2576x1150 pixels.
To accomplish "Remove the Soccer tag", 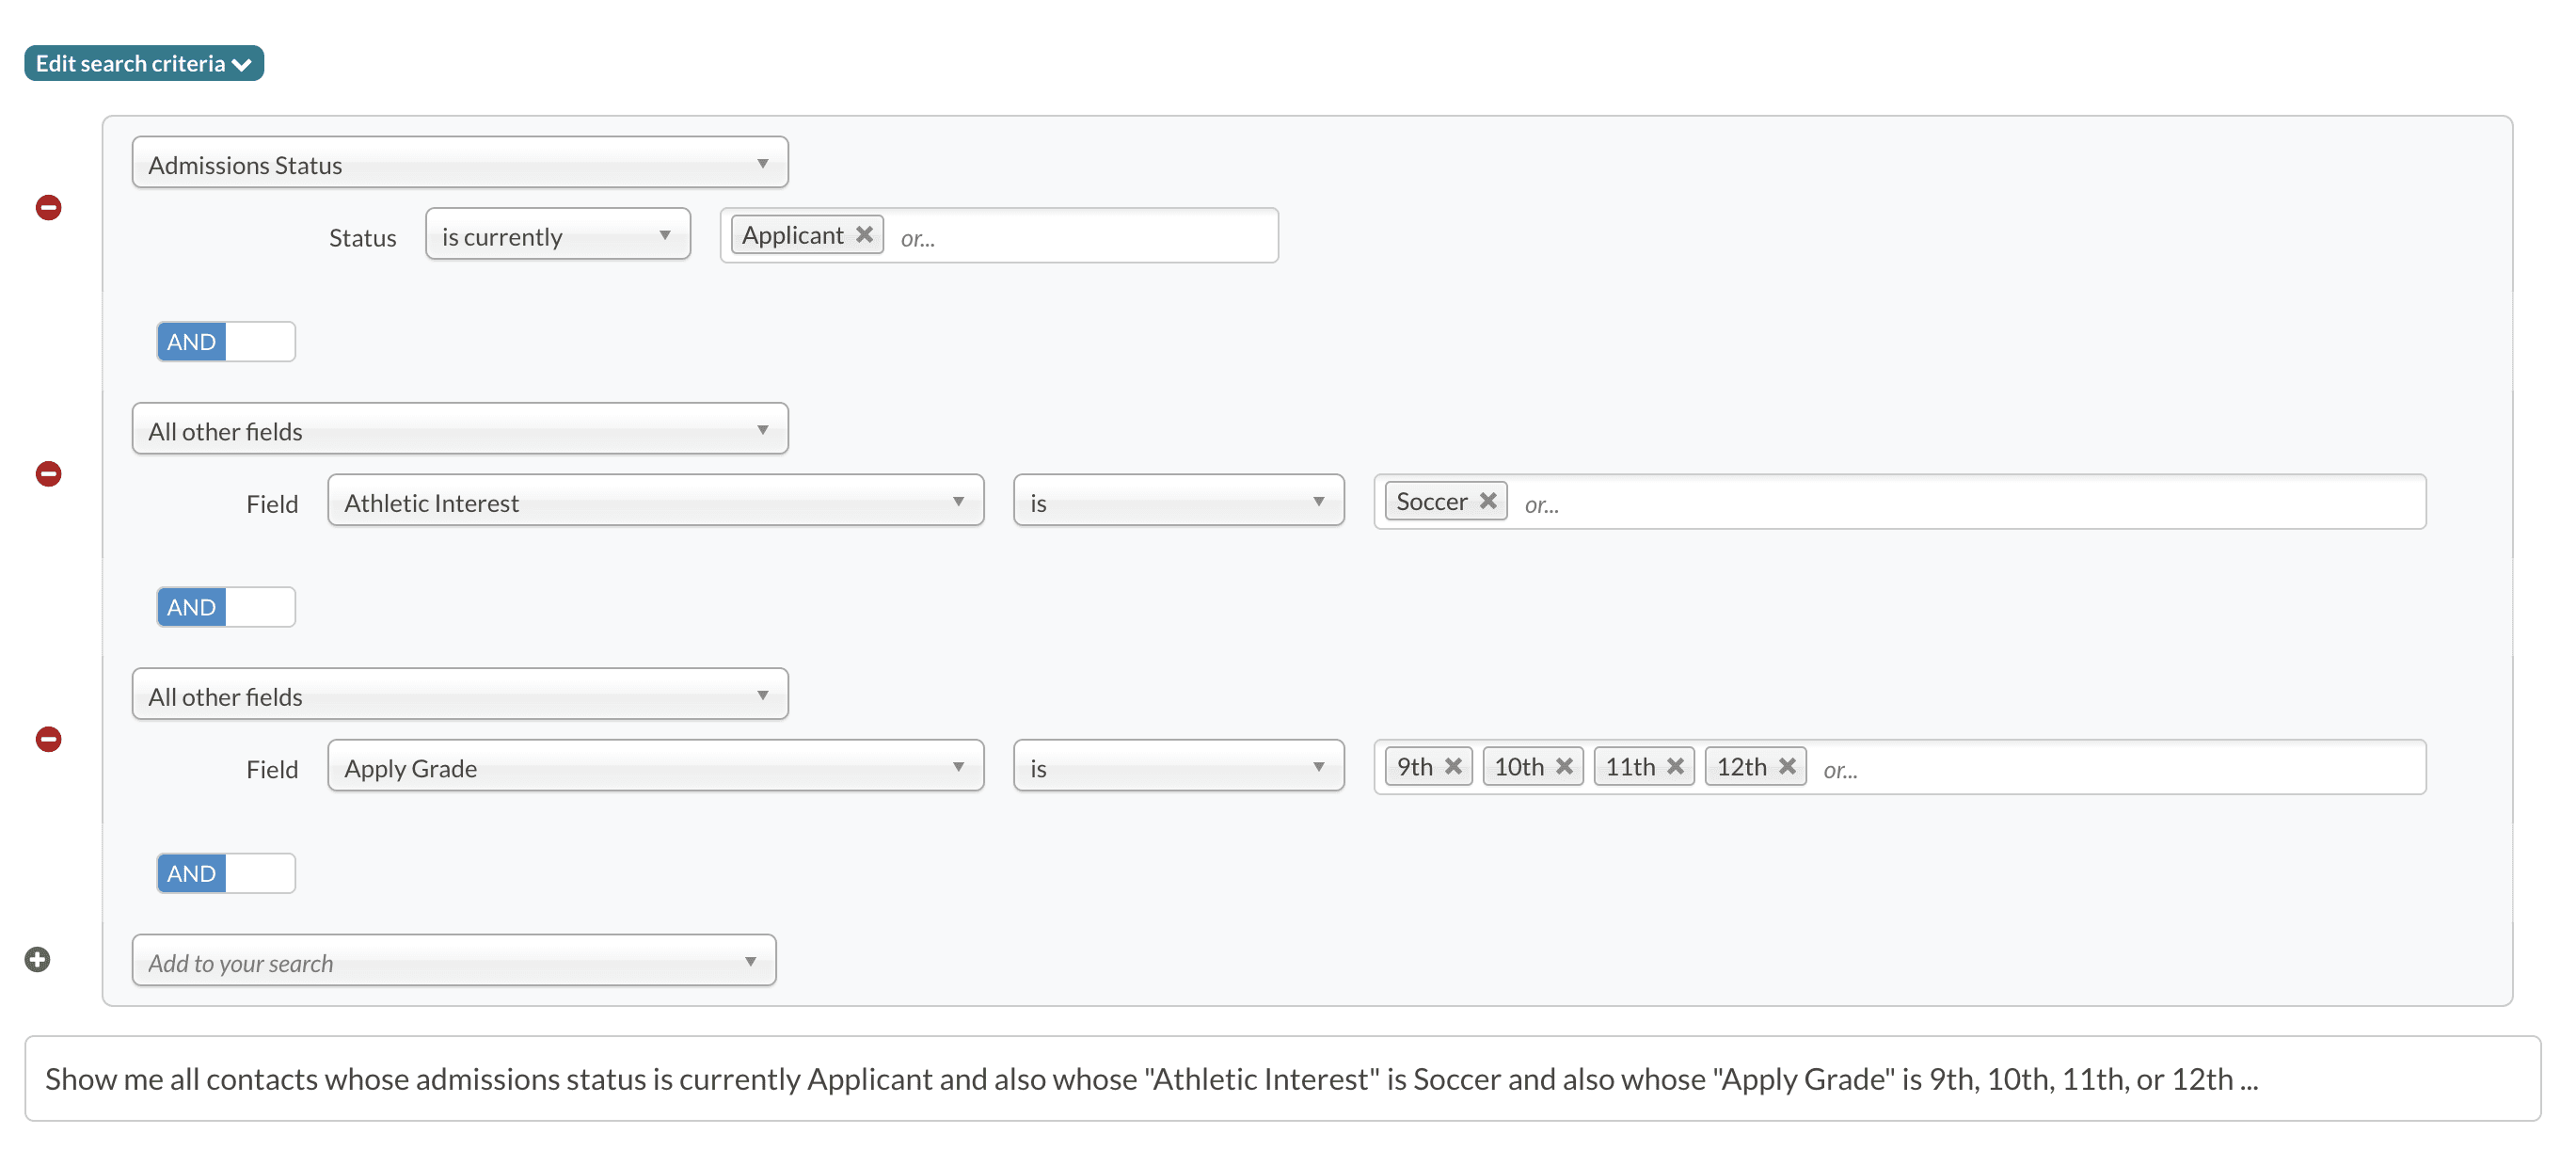I will click(1488, 500).
